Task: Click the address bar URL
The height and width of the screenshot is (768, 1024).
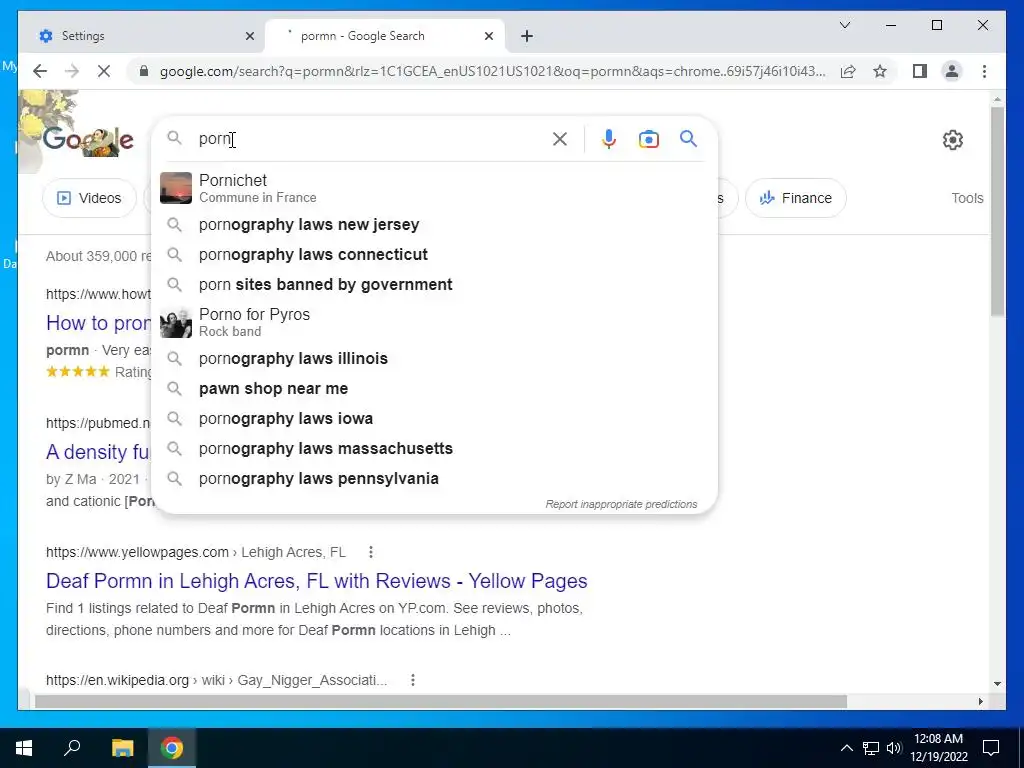Action: click(492, 71)
